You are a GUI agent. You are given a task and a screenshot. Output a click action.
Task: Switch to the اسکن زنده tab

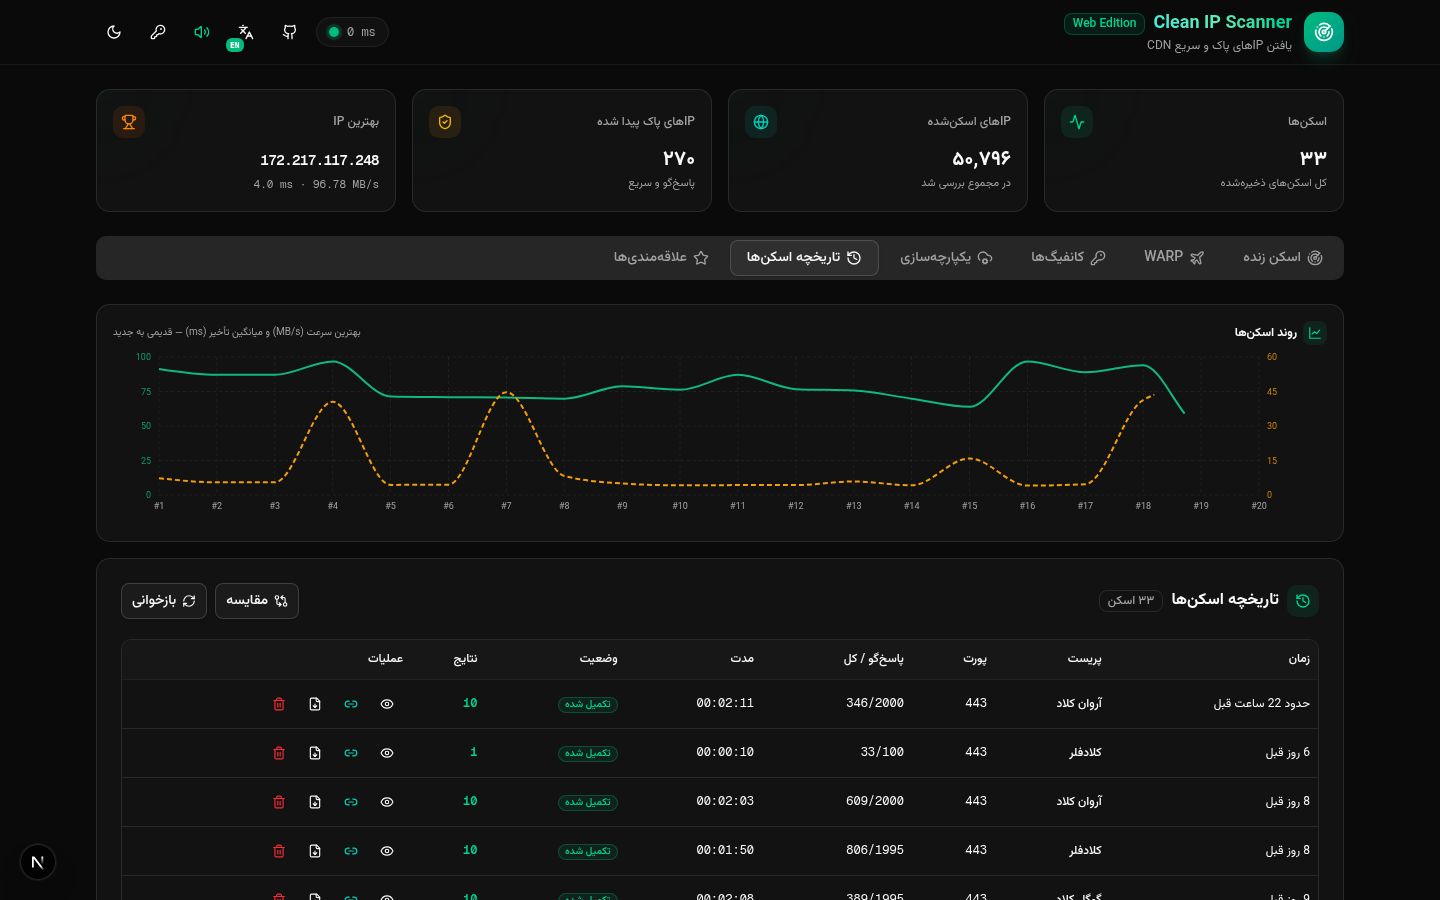pos(1282,258)
